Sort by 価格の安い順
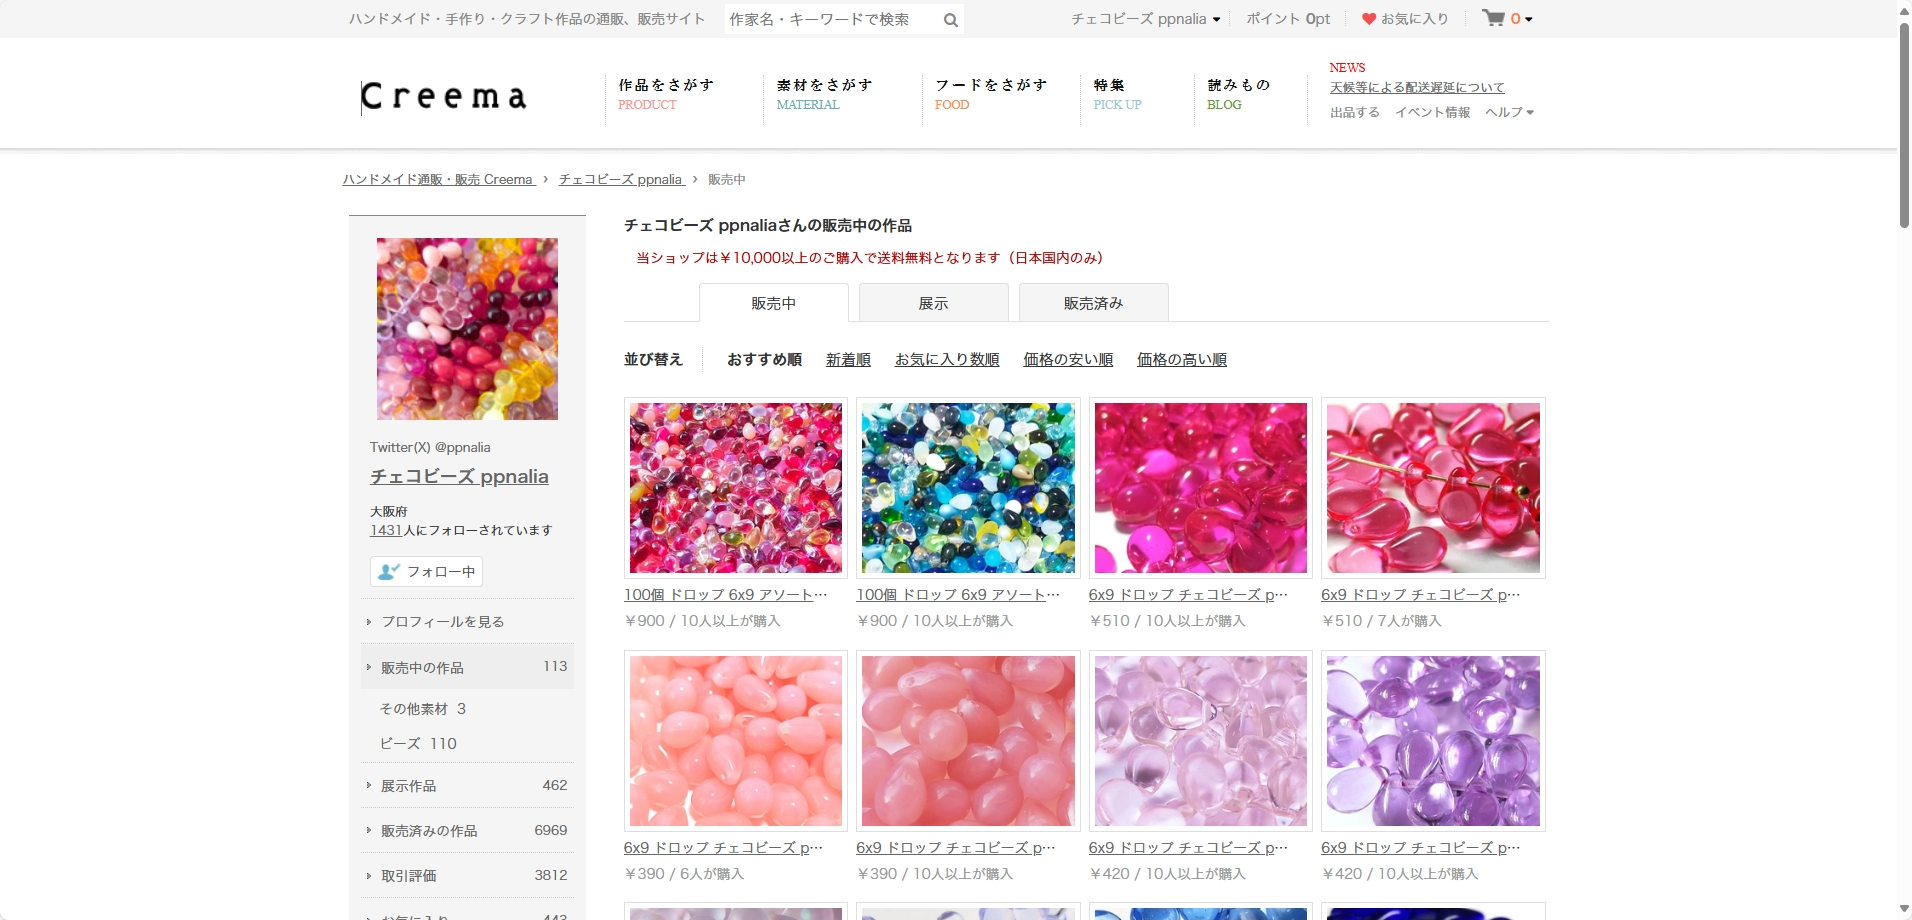The height and width of the screenshot is (920, 1912). [x=1068, y=360]
